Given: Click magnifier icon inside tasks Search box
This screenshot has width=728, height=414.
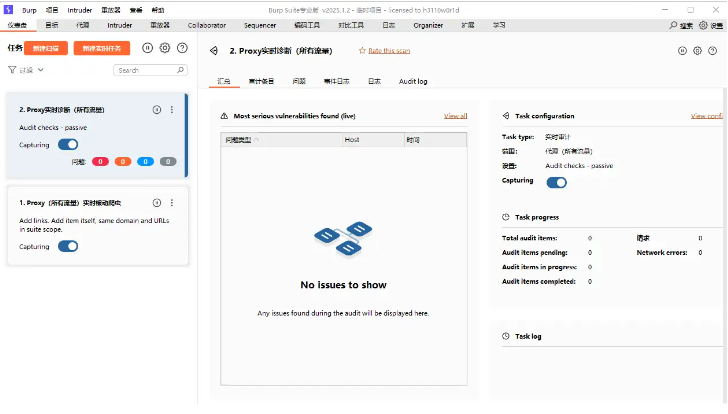Looking at the screenshot, I should [x=181, y=70].
